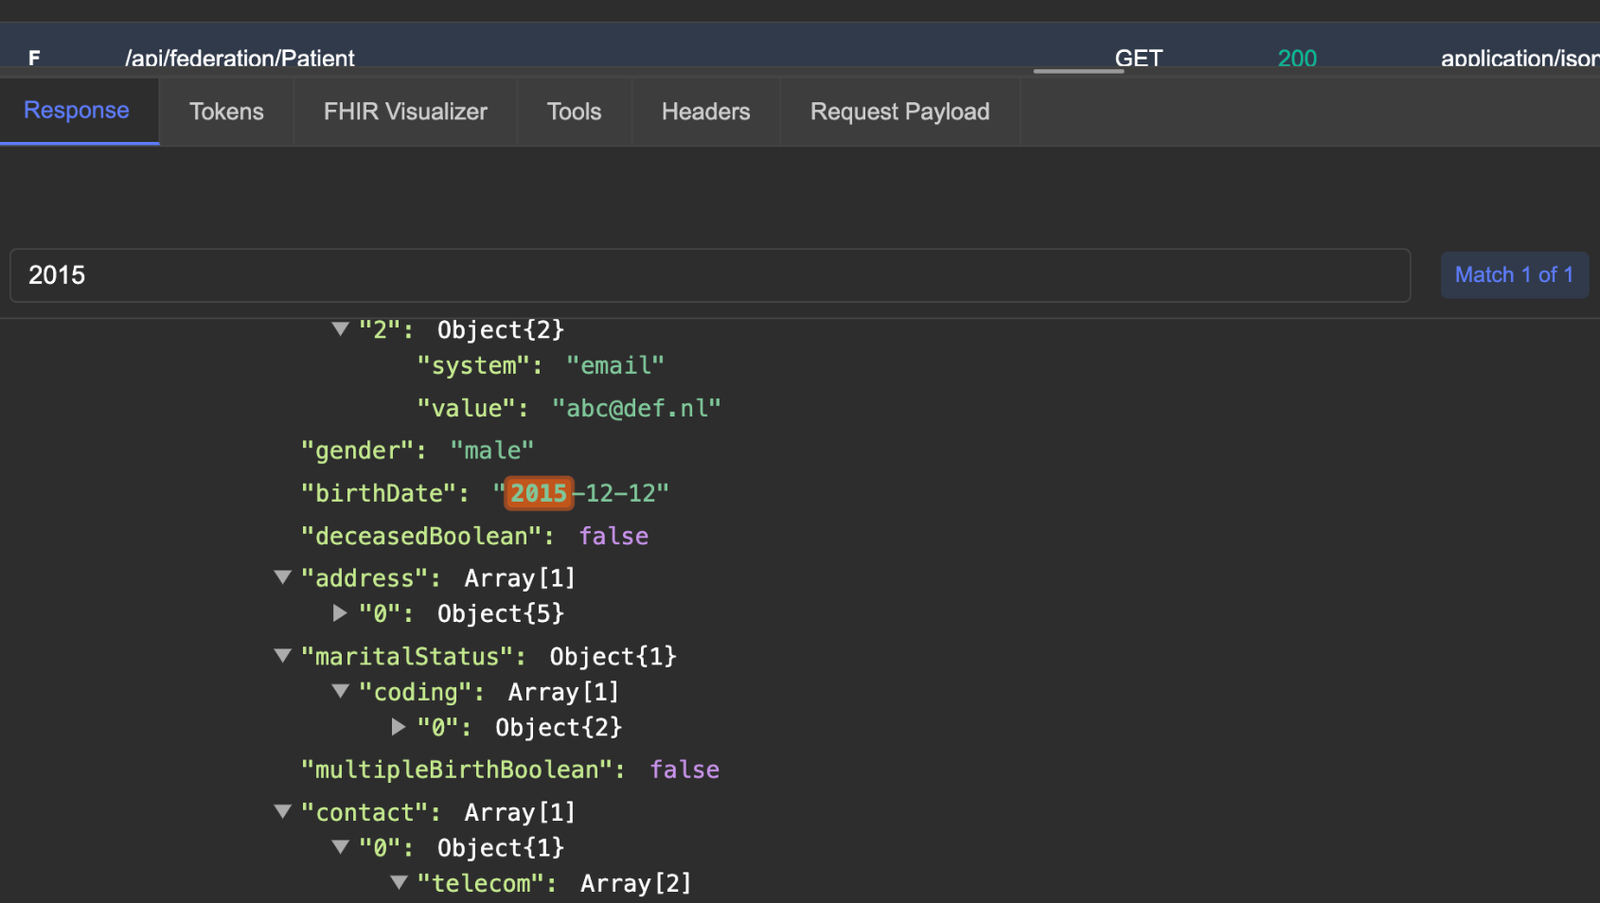Expand the address "0" Object{5} node
The height and width of the screenshot is (903, 1600).
[340, 613]
